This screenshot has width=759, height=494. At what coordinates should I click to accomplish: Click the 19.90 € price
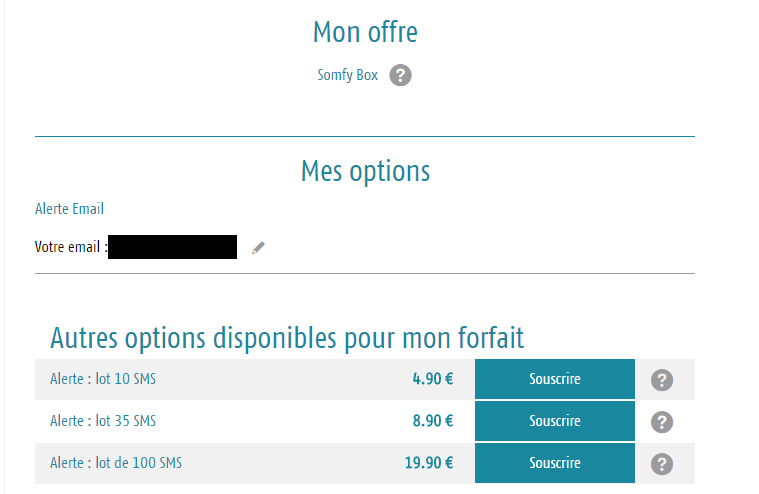click(429, 463)
